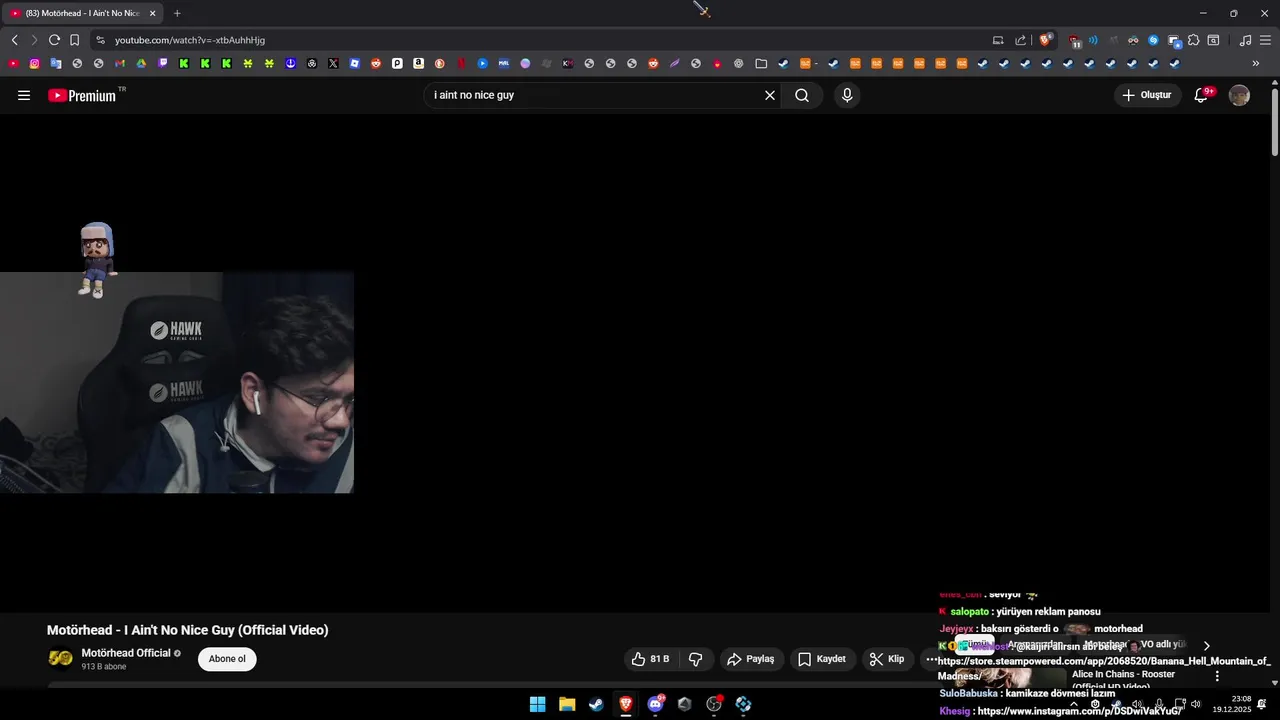Run search with the magnifier button
This screenshot has width=1280, height=720.
coord(802,95)
